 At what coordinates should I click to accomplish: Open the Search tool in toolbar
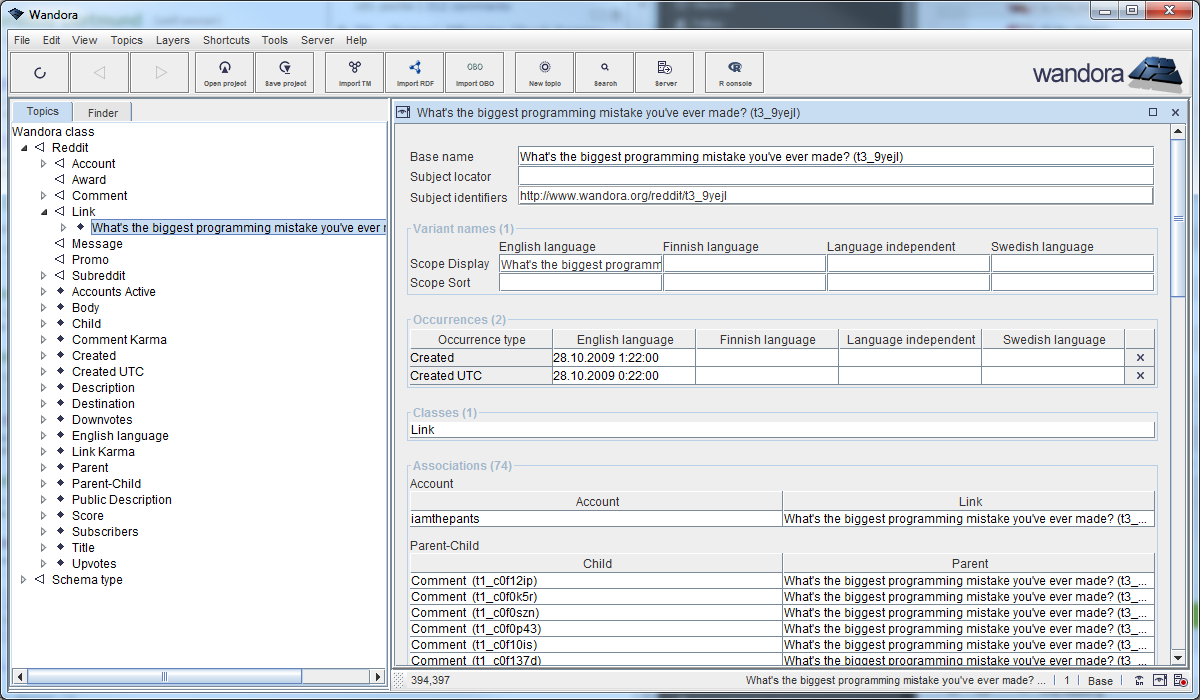click(x=604, y=73)
